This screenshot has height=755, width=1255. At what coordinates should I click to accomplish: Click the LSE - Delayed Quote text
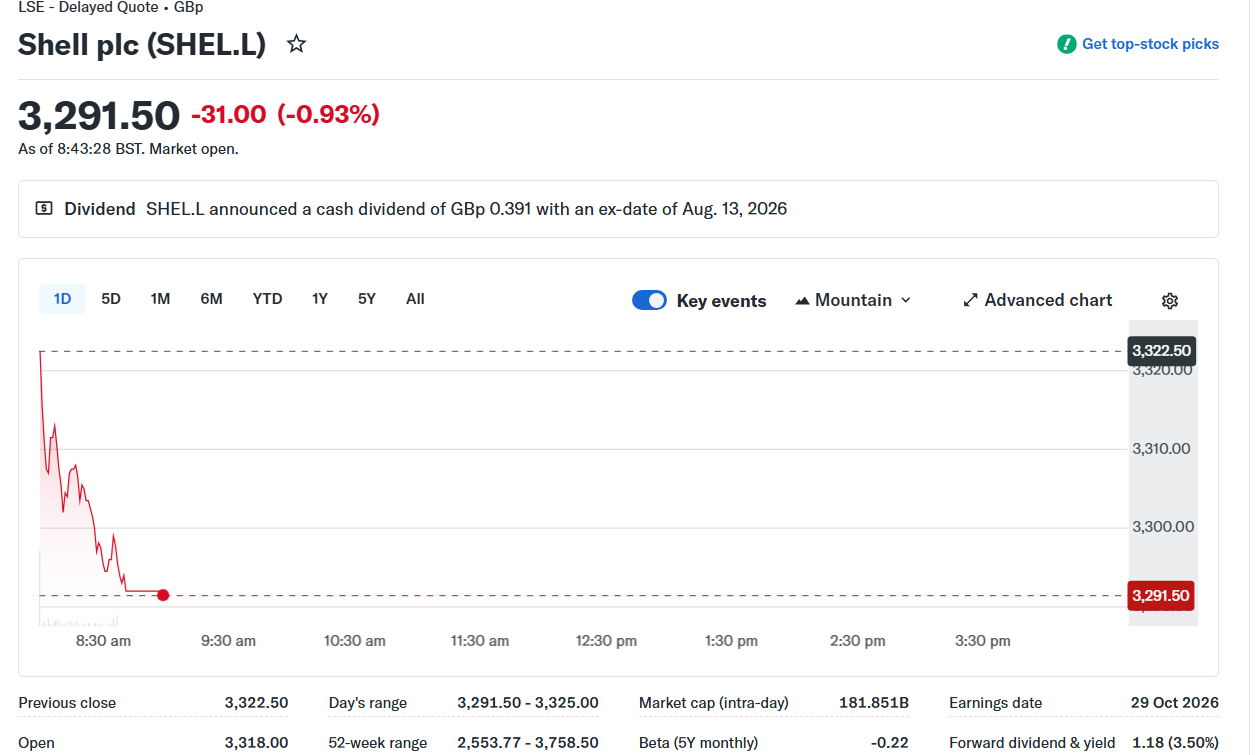pyautogui.click(x=88, y=7)
